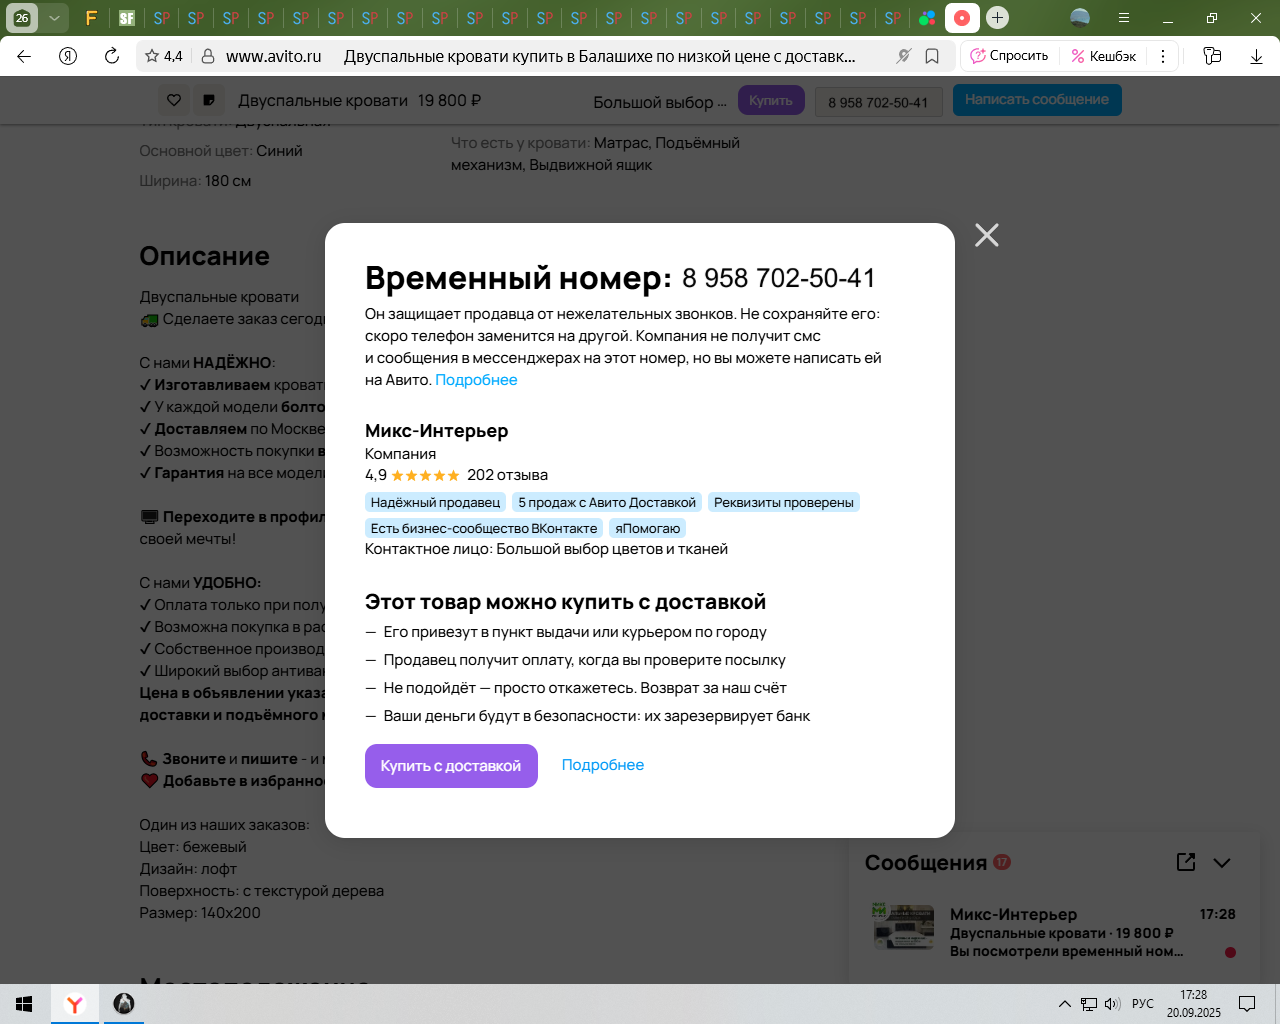Screen dimensions: 1280x1024
Task: Open the browser profile avatar
Action: pos(1080,18)
